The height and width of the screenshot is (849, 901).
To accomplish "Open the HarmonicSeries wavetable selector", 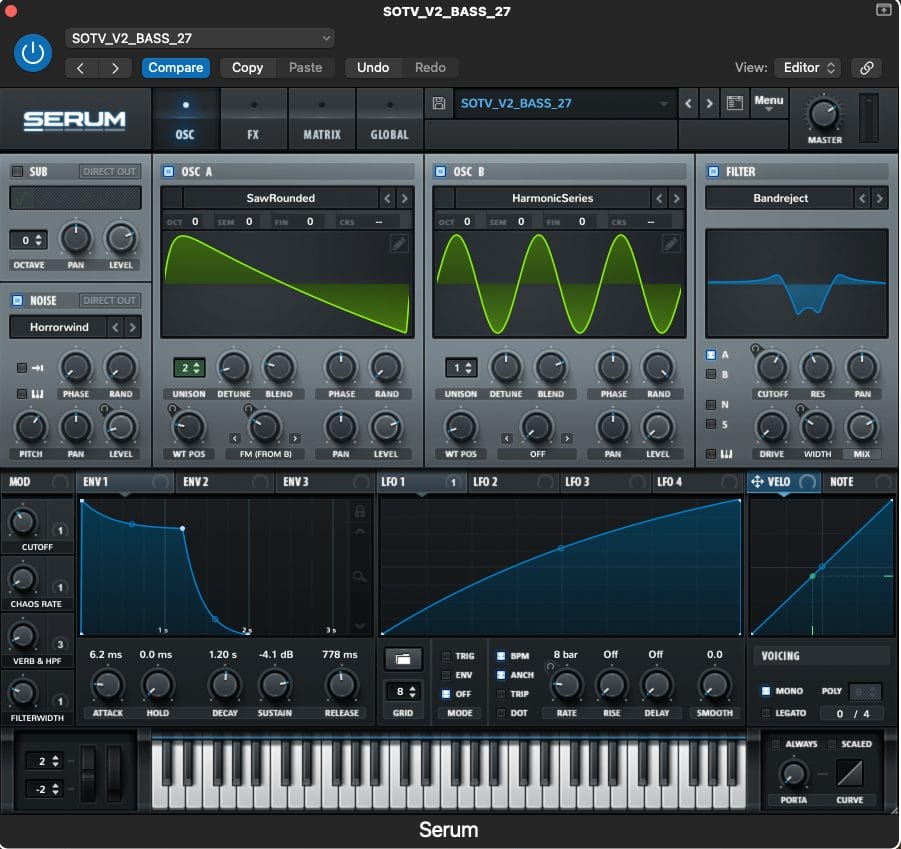I will pos(552,198).
